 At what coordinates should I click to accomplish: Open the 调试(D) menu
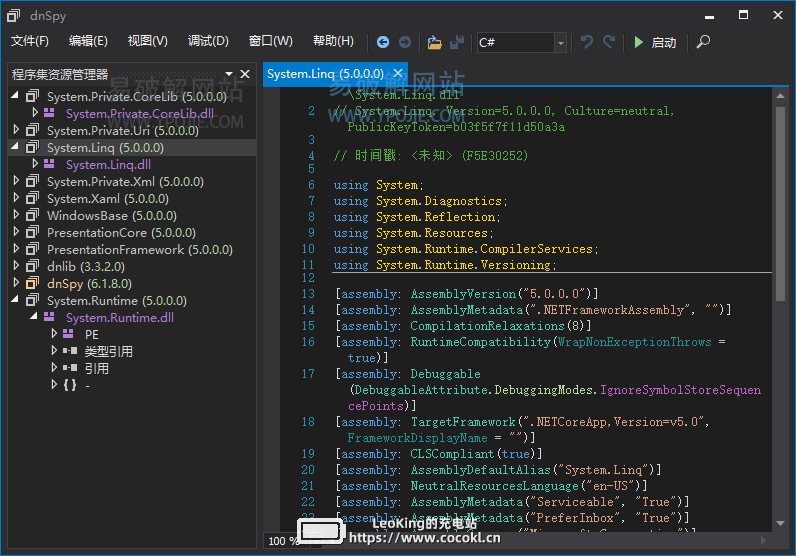pyautogui.click(x=208, y=41)
